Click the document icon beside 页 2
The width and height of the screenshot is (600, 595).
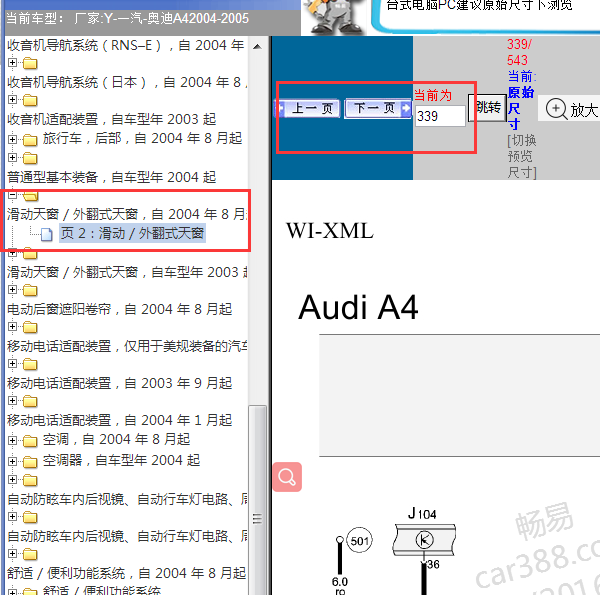pyautogui.click(x=47, y=234)
